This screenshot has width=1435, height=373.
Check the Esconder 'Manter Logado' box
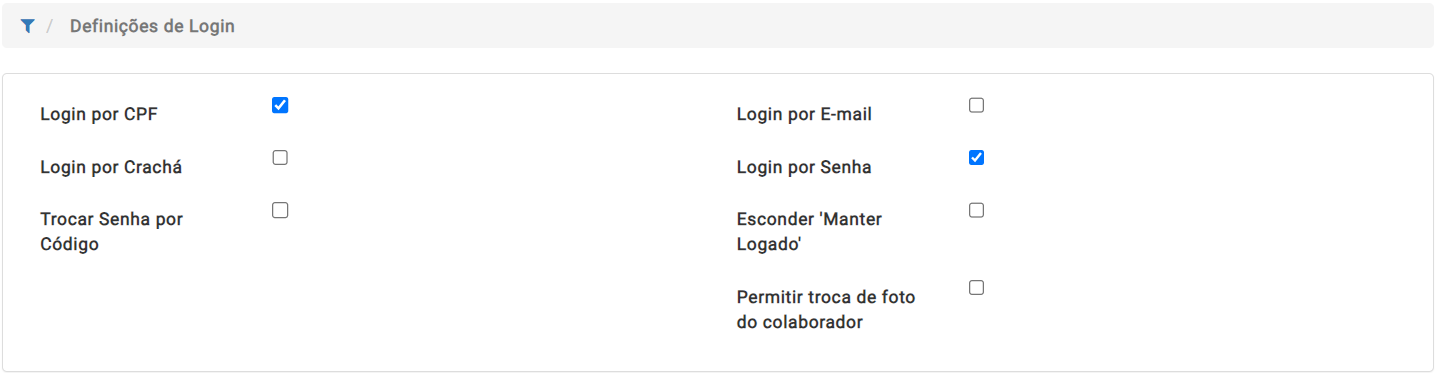pos(977,210)
